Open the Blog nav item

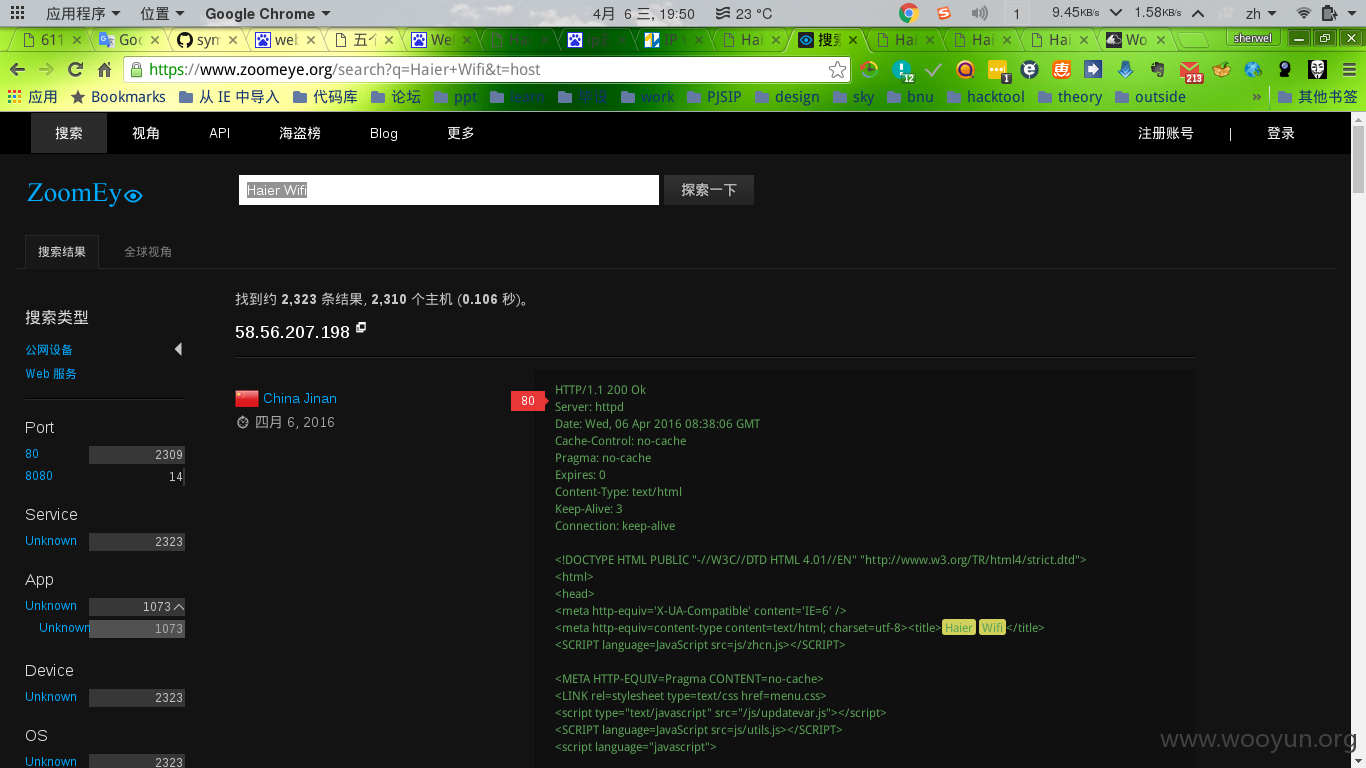click(x=384, y=133)
